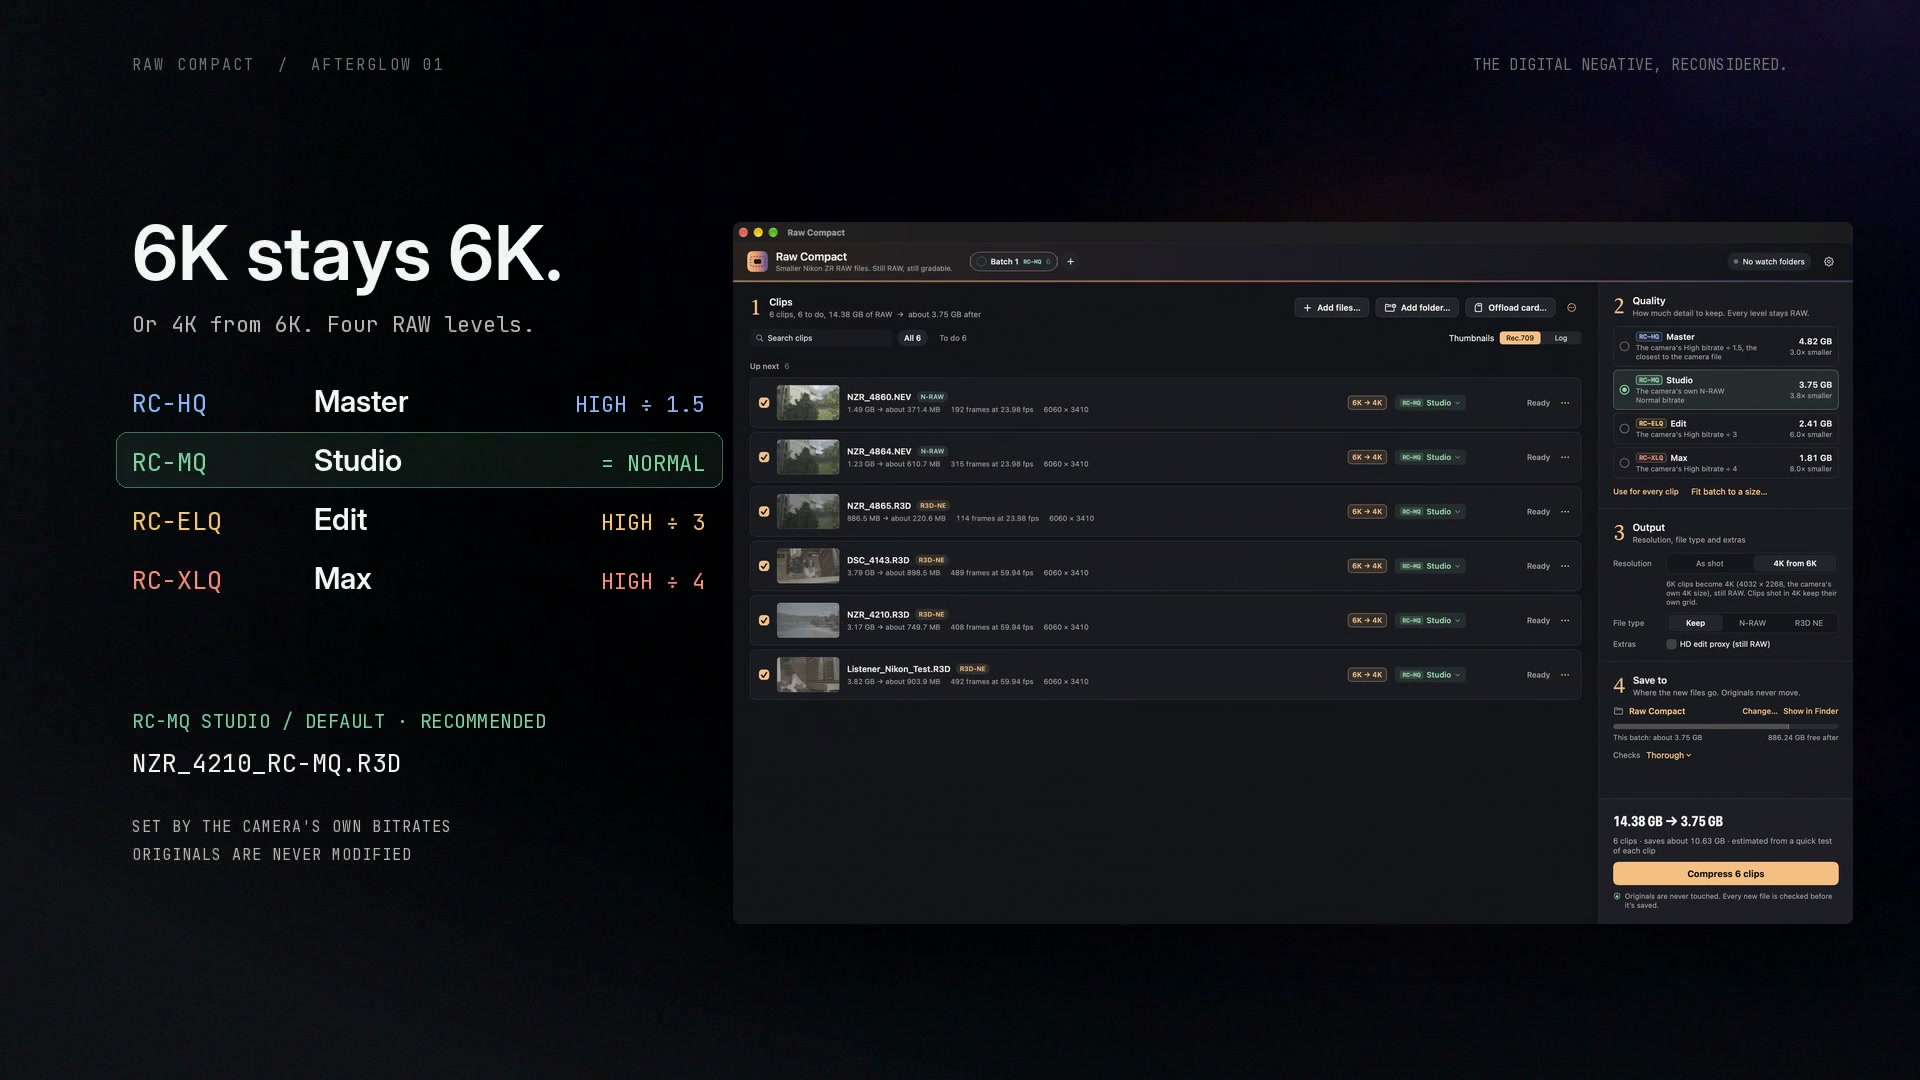Uncheck the NZR_4865.R3D clip checkbox
Viewport: 1920px width, 1080px height.
click(x=764, y=512)
